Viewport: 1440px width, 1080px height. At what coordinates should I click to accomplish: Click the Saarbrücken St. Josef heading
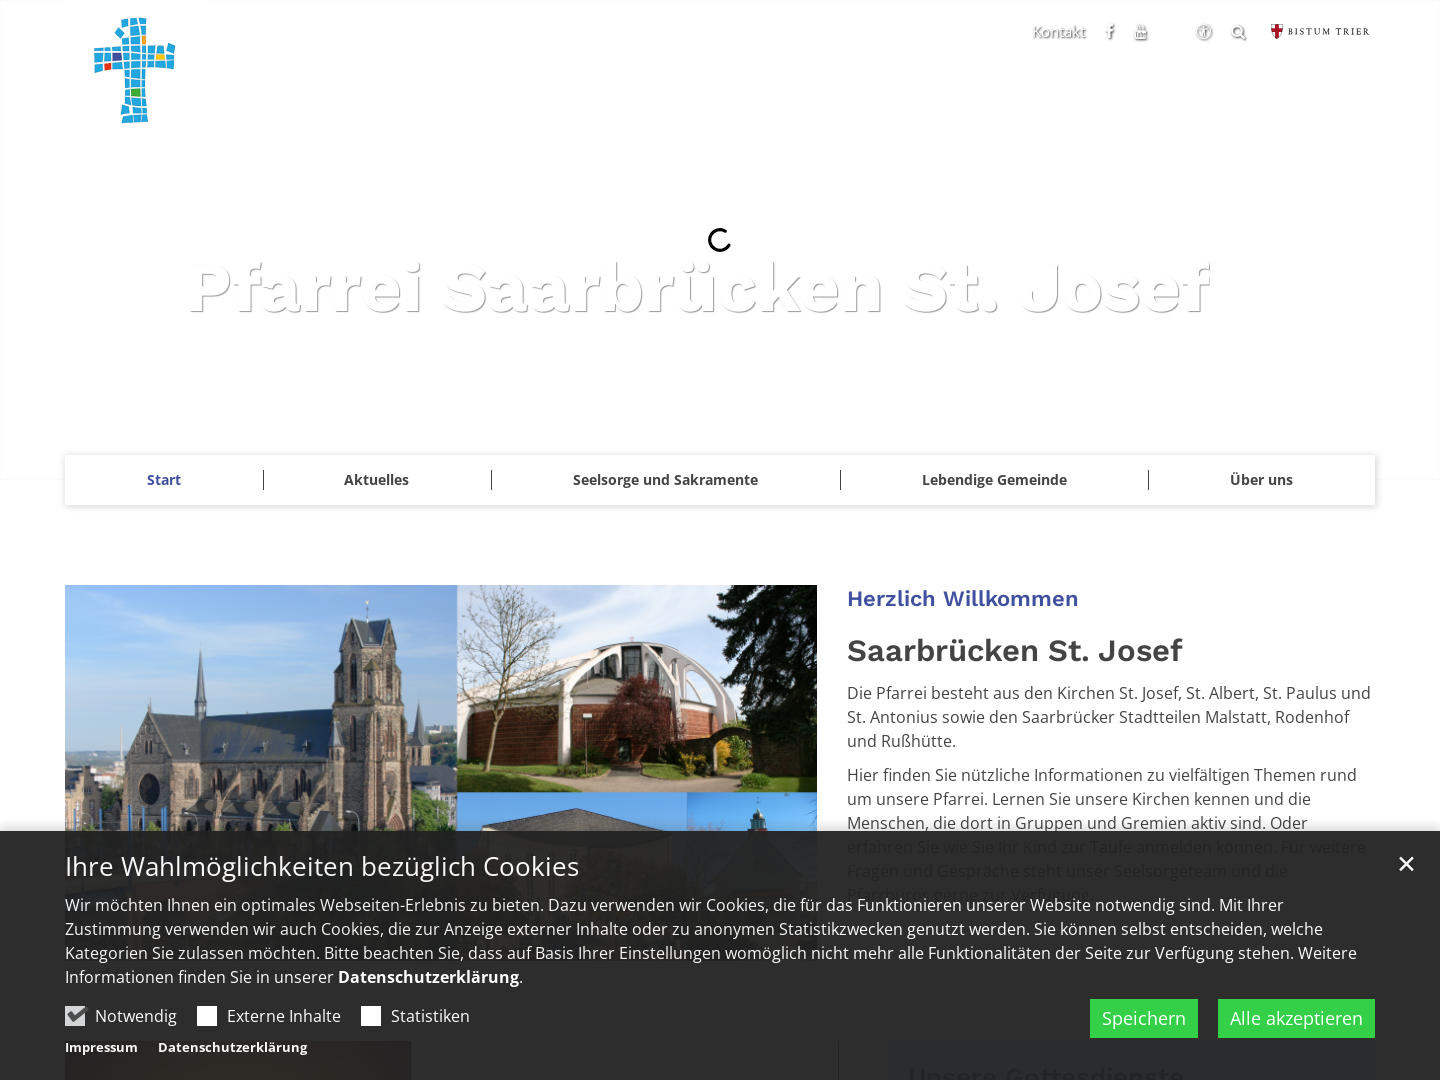[1014, 651]
